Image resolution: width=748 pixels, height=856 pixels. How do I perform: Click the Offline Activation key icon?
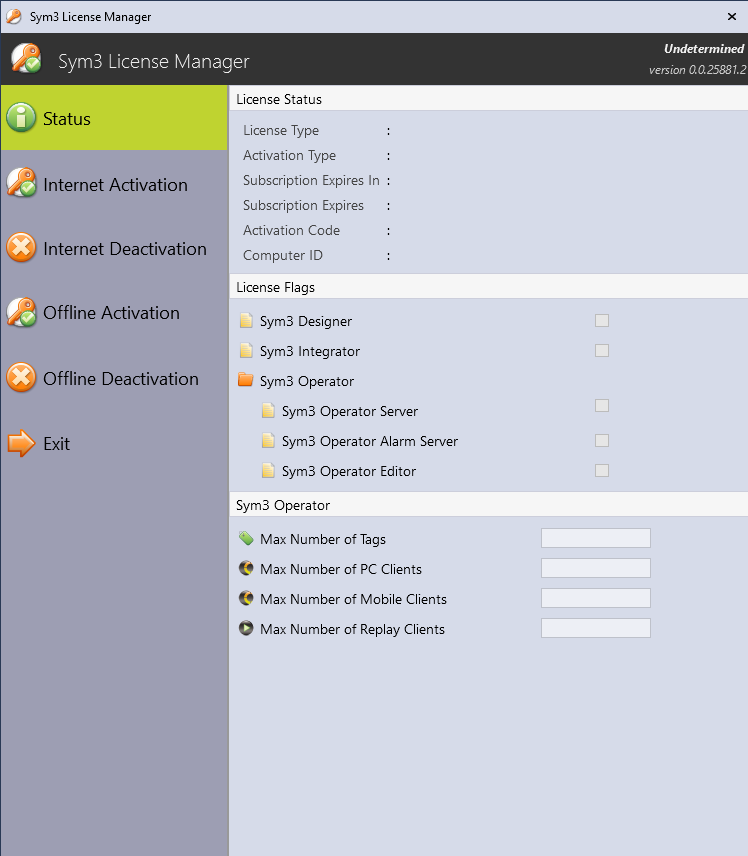coord(21,312)
